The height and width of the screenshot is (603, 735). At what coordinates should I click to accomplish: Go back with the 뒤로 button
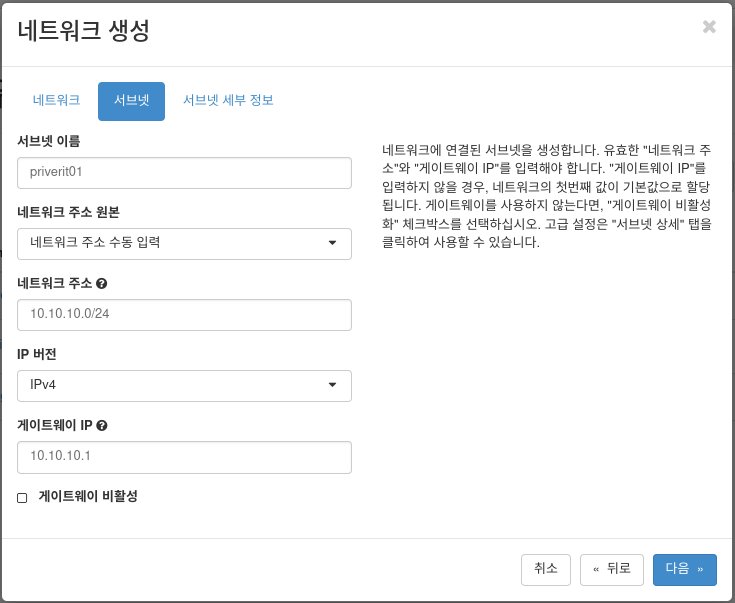[612, 570]
